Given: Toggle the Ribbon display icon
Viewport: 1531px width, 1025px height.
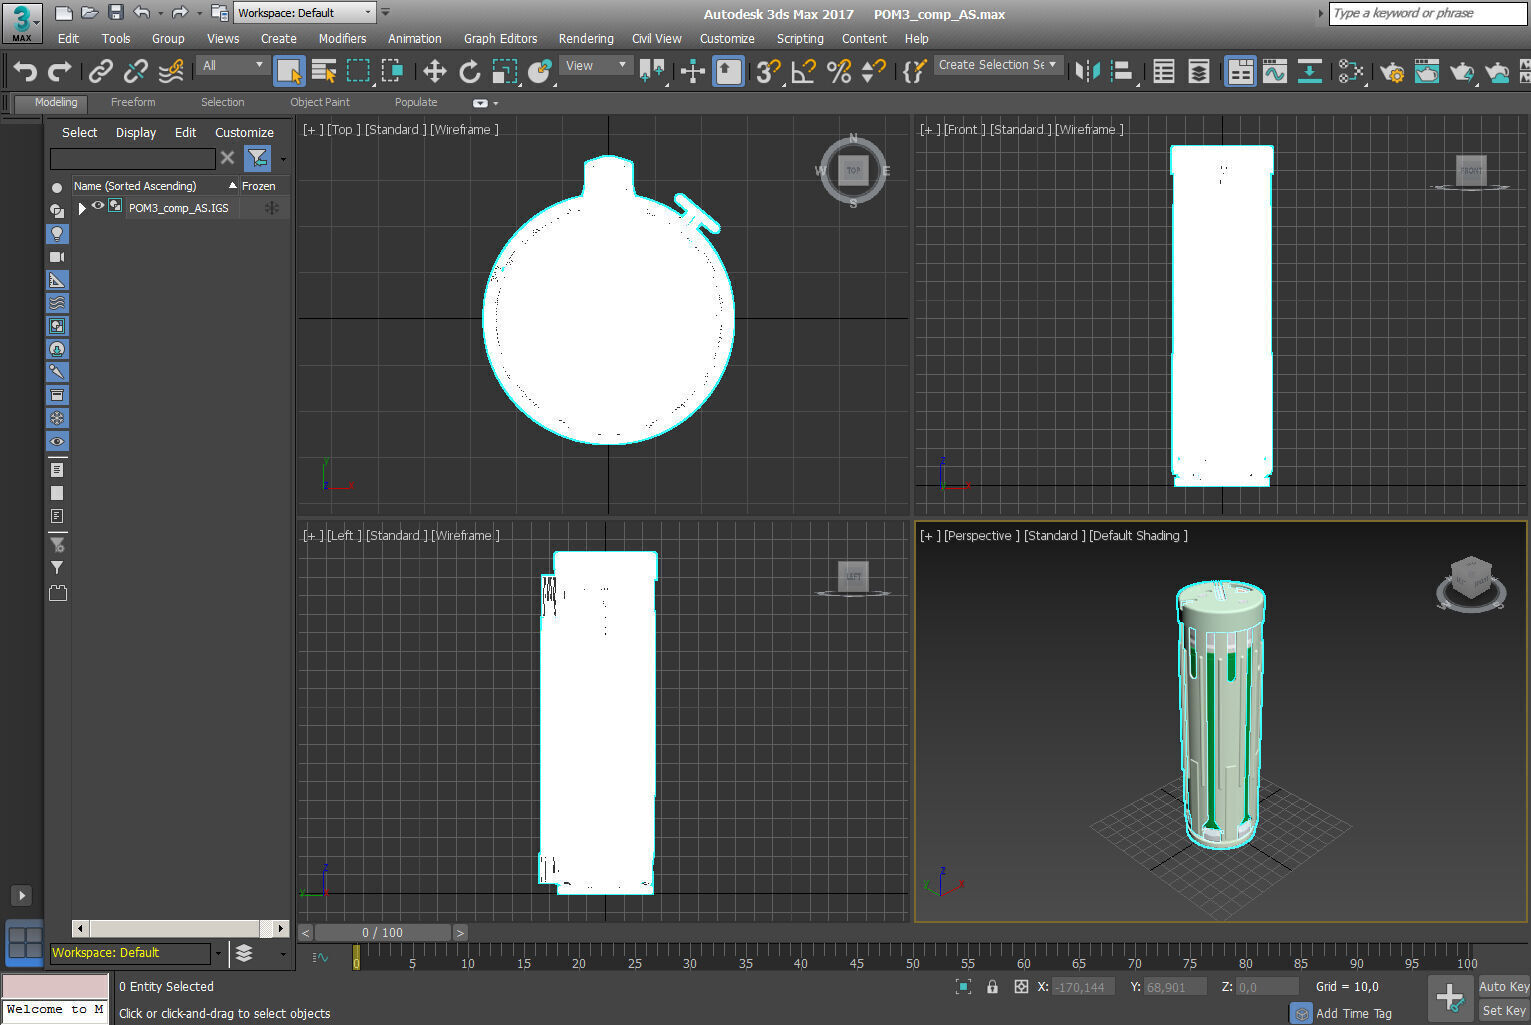Looking at the screenshot, I should point(1240,70).
